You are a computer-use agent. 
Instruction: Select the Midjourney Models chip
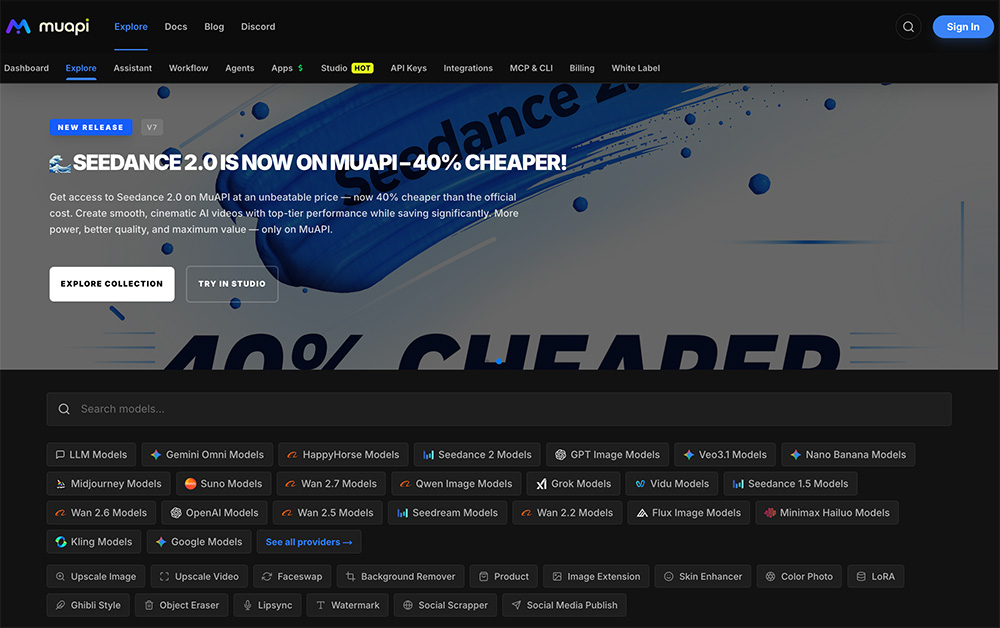pyautogui.click(x=108, y=484)
